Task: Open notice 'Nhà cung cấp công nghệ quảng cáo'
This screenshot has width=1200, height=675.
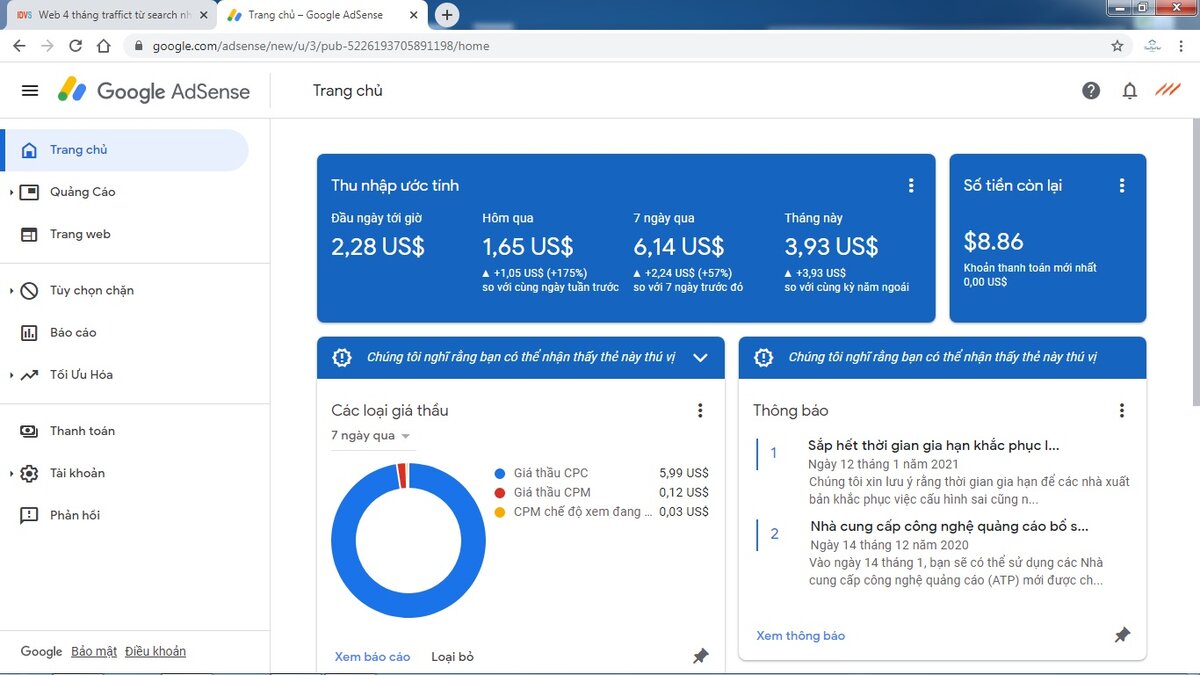Action: point(950,526)
